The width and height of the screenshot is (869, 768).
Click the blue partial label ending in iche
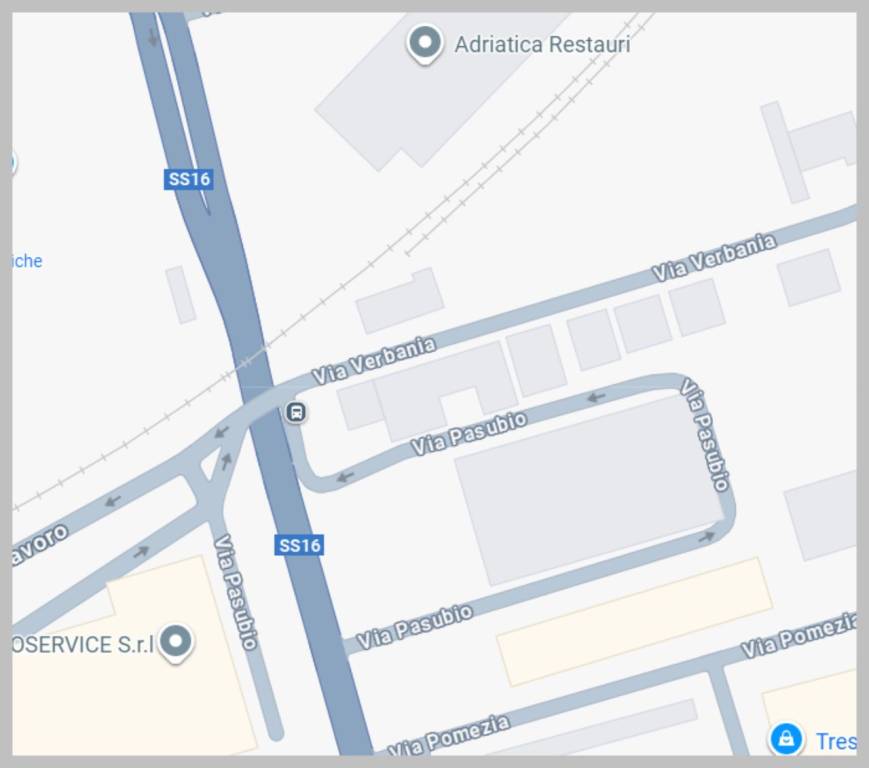click(x=27, y=260)
